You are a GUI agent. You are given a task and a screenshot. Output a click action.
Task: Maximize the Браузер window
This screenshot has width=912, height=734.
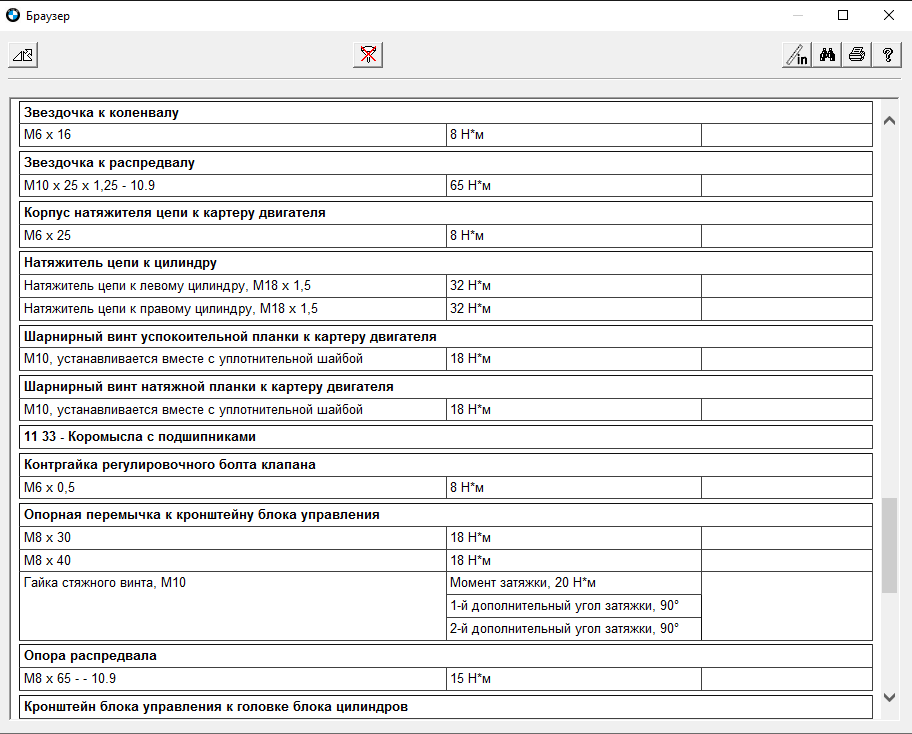click(x=843, y=16)
